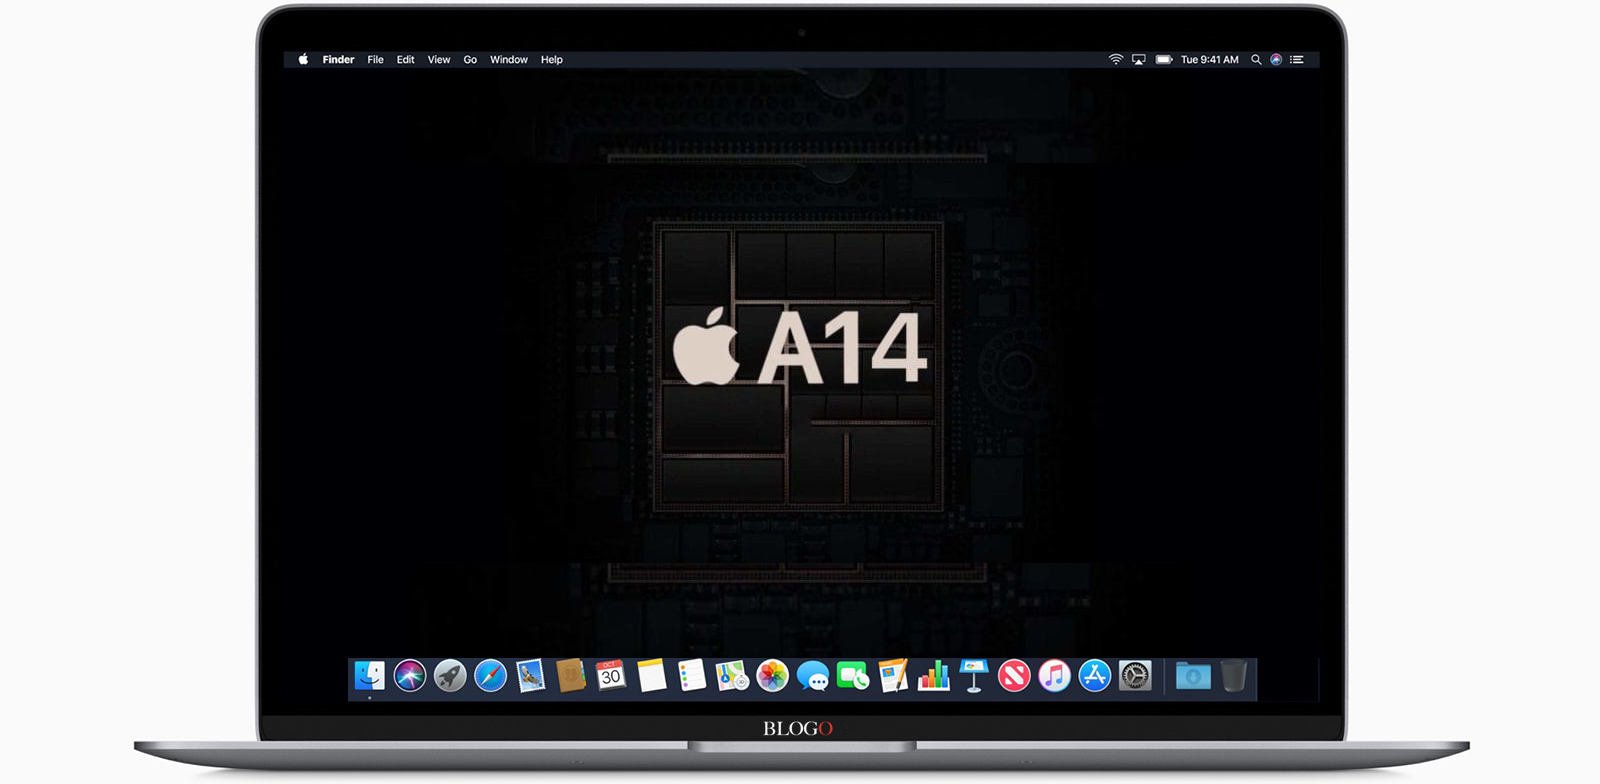Open the Window menu
Image resolution: width=1600 pixels, height=784 pixels.
[x=509, y=60]
